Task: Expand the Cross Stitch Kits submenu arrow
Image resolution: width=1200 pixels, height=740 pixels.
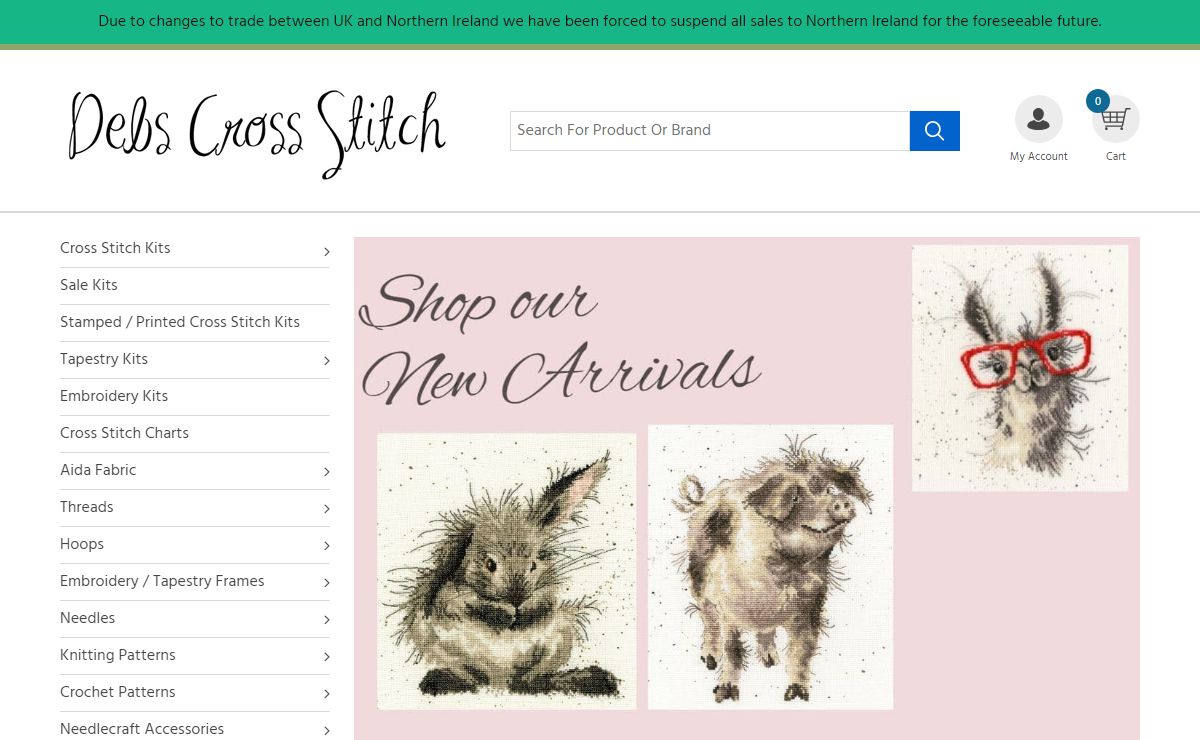Action: point(326,251)
